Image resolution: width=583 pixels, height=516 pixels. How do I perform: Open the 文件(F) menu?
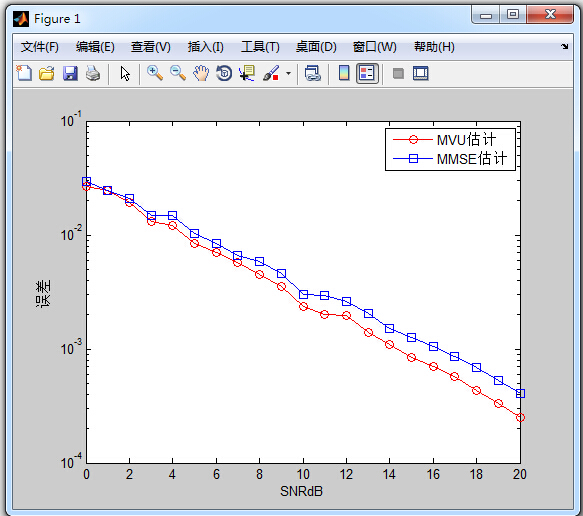point(39,47)
